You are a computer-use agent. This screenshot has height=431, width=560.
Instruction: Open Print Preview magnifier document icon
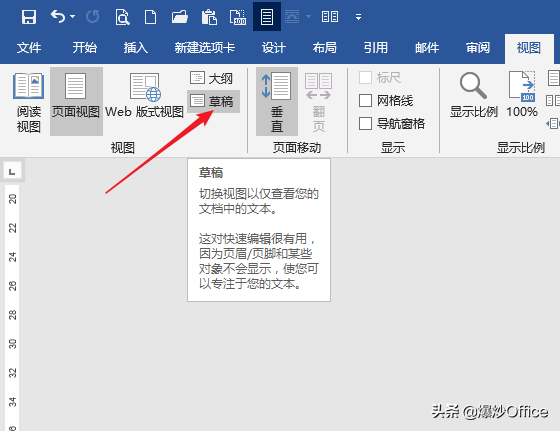122,17
